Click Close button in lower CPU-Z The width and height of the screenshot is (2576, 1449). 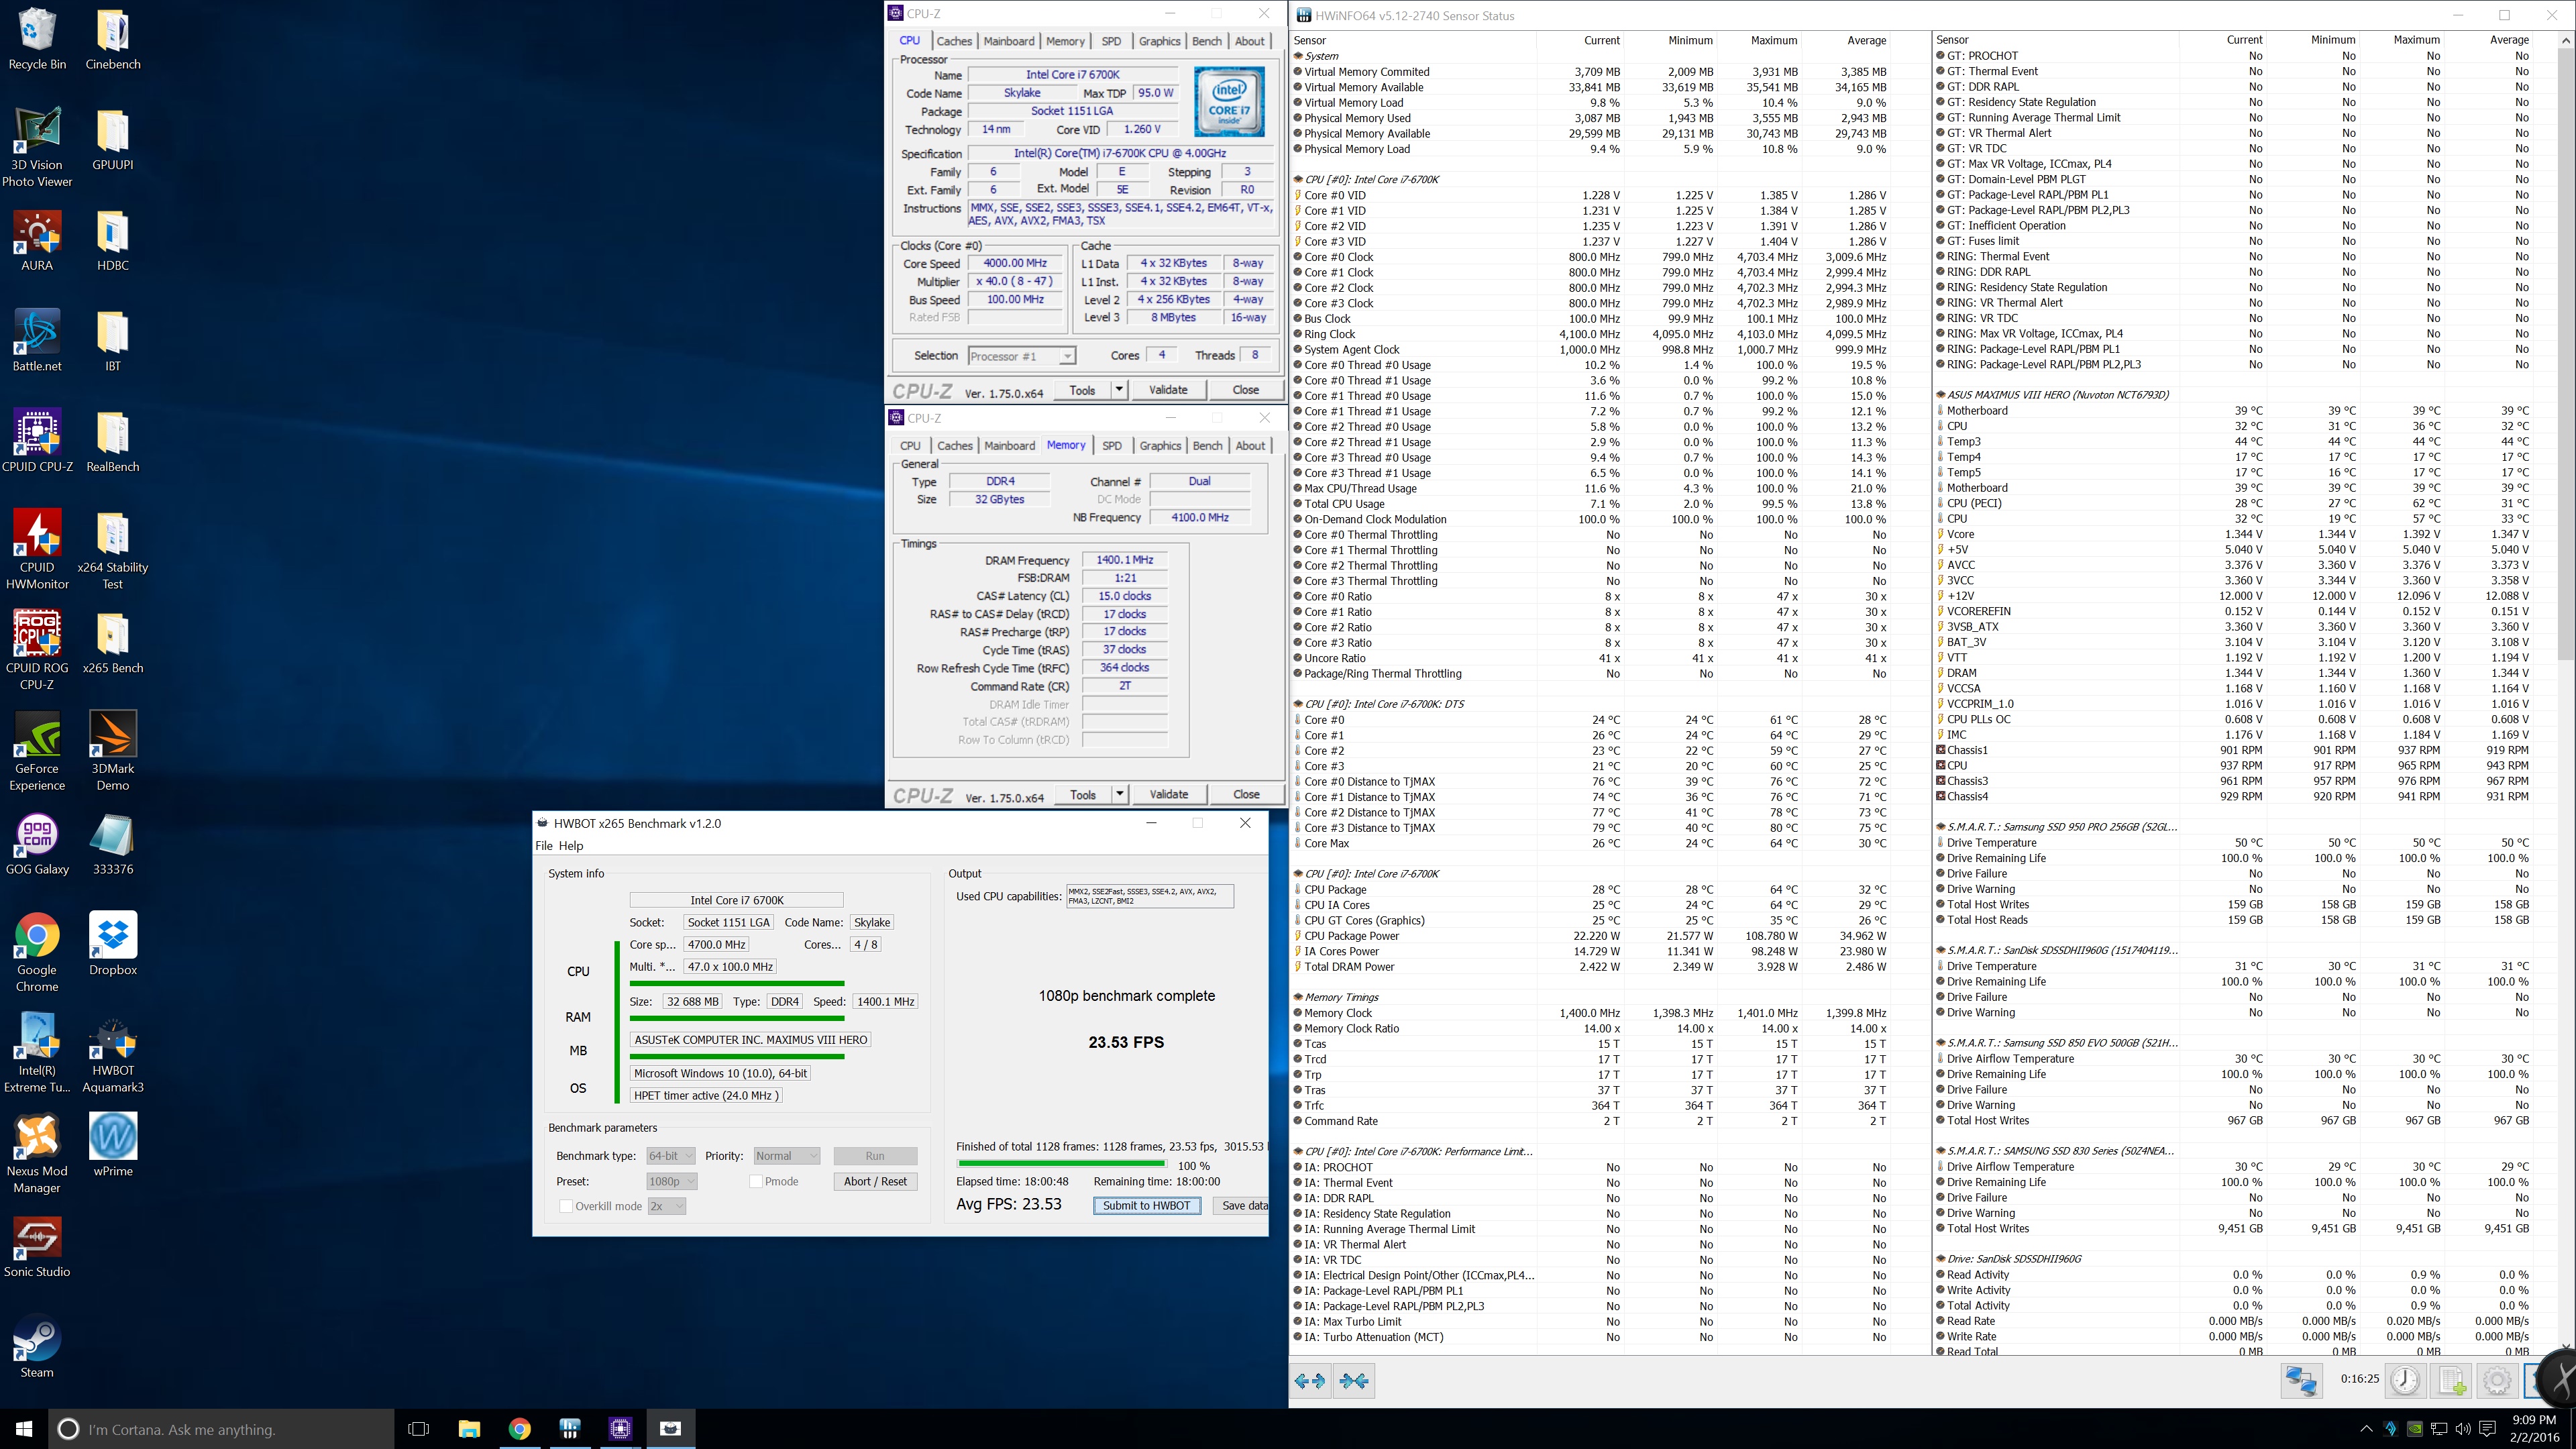coord(1246,794)
